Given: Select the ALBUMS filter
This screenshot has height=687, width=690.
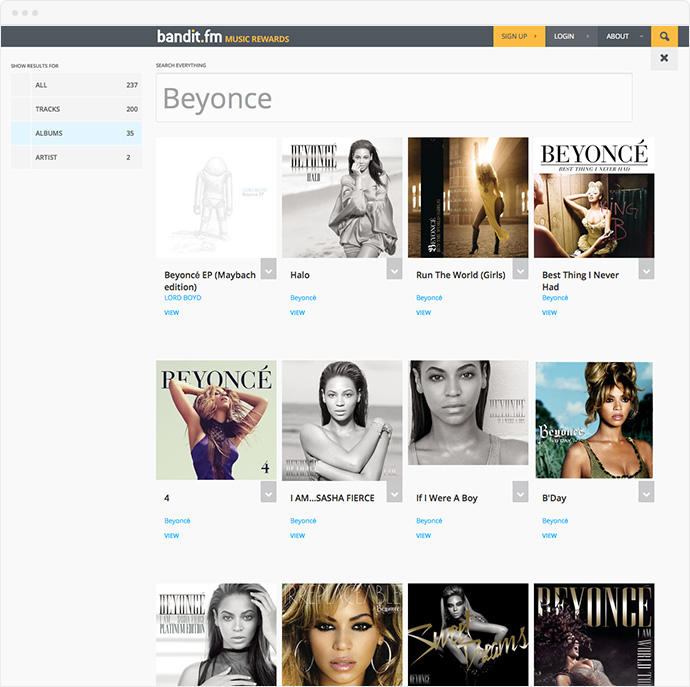Looking at the screenshot, I should [76, 133].
